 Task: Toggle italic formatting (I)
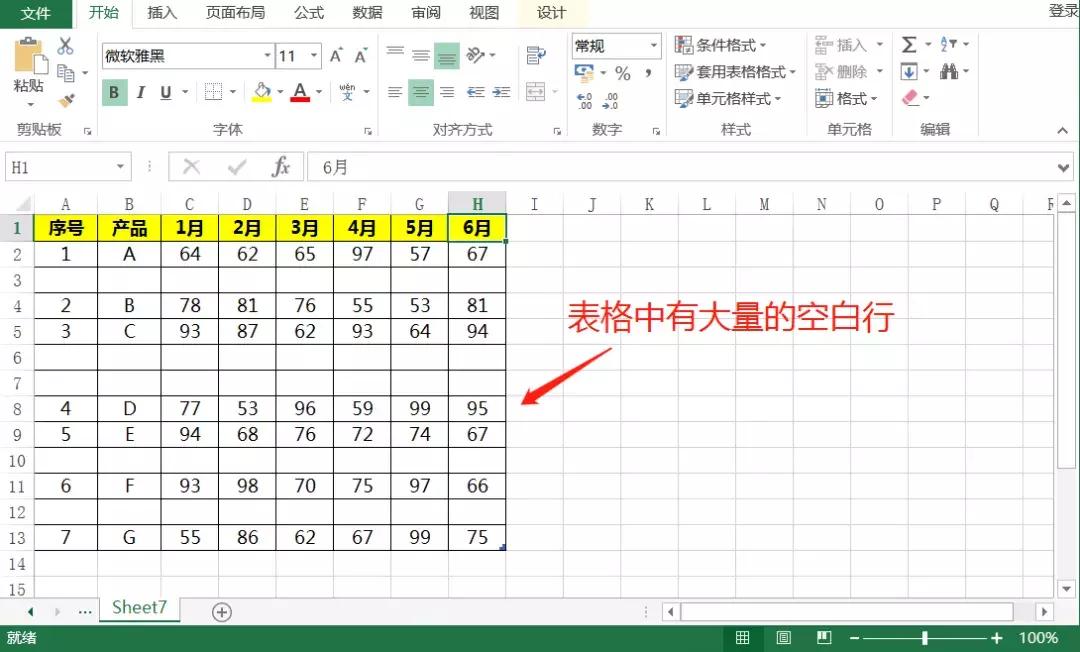click(139, 92)
